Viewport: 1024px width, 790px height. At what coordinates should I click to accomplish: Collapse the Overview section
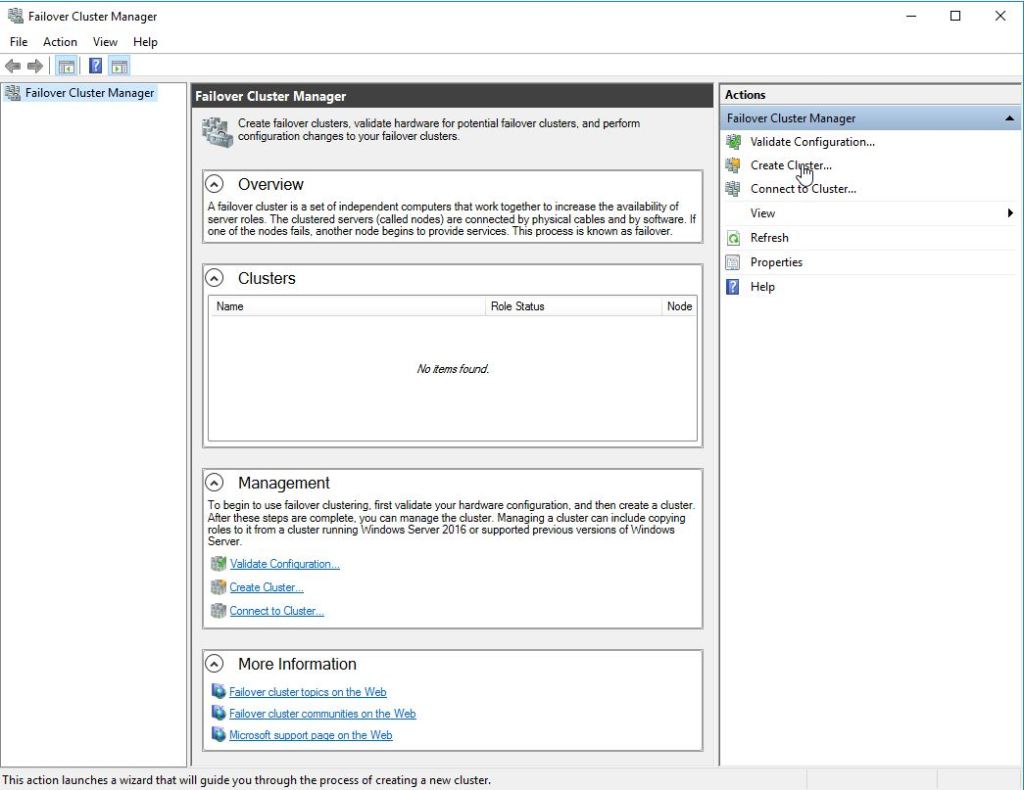(x=214, y=184)
